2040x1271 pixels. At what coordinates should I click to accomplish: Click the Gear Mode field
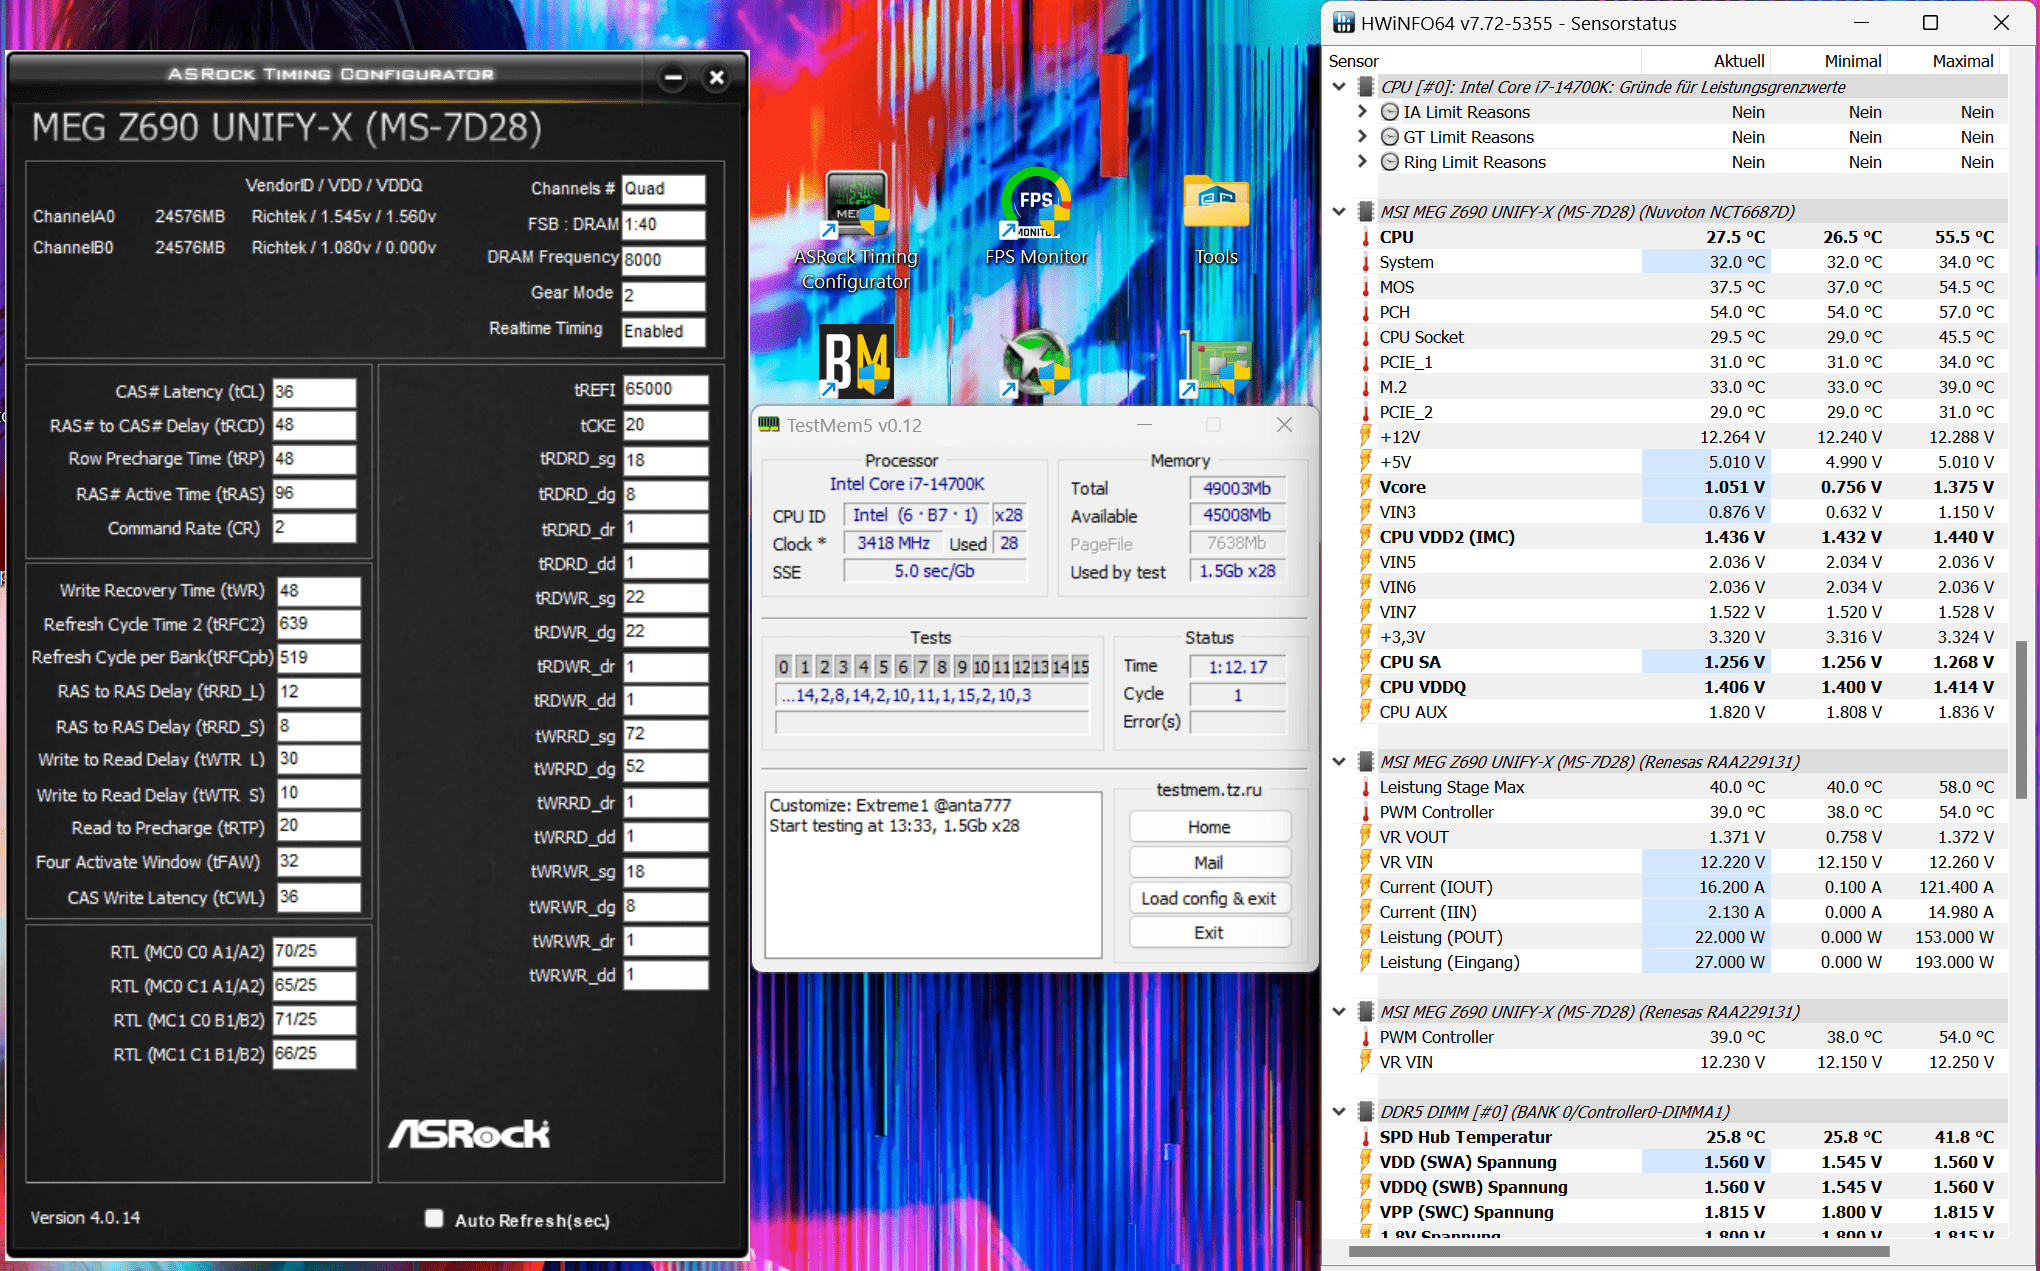click(x=663, y=295)
